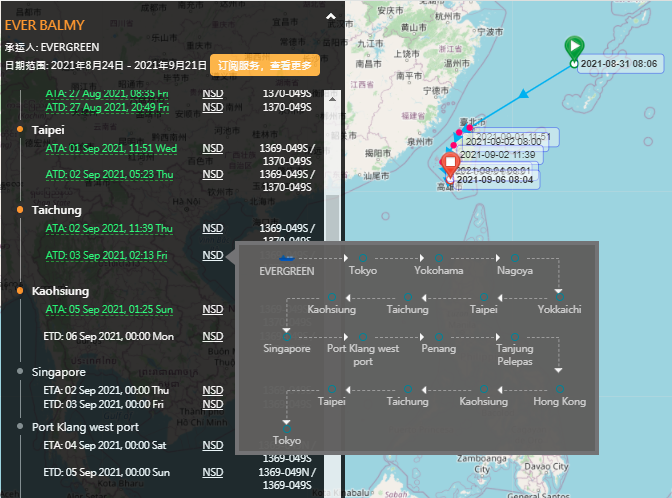Click the 2021-09-06 08:04 map label
Viewport: 672px width, 498px height.
(495, 180)
